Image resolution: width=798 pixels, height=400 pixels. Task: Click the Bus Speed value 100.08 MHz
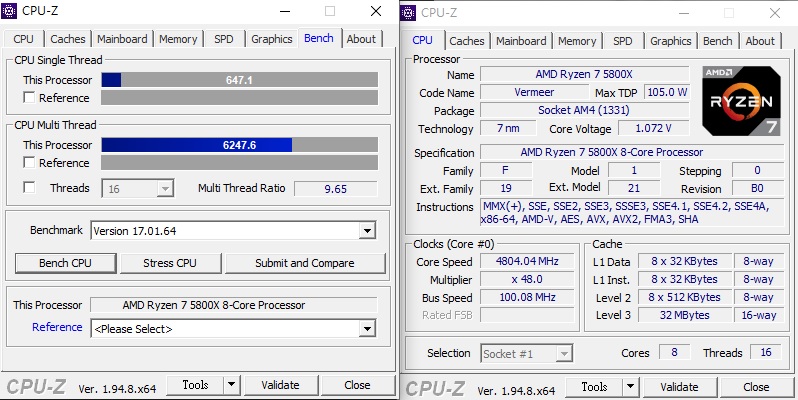527,297
